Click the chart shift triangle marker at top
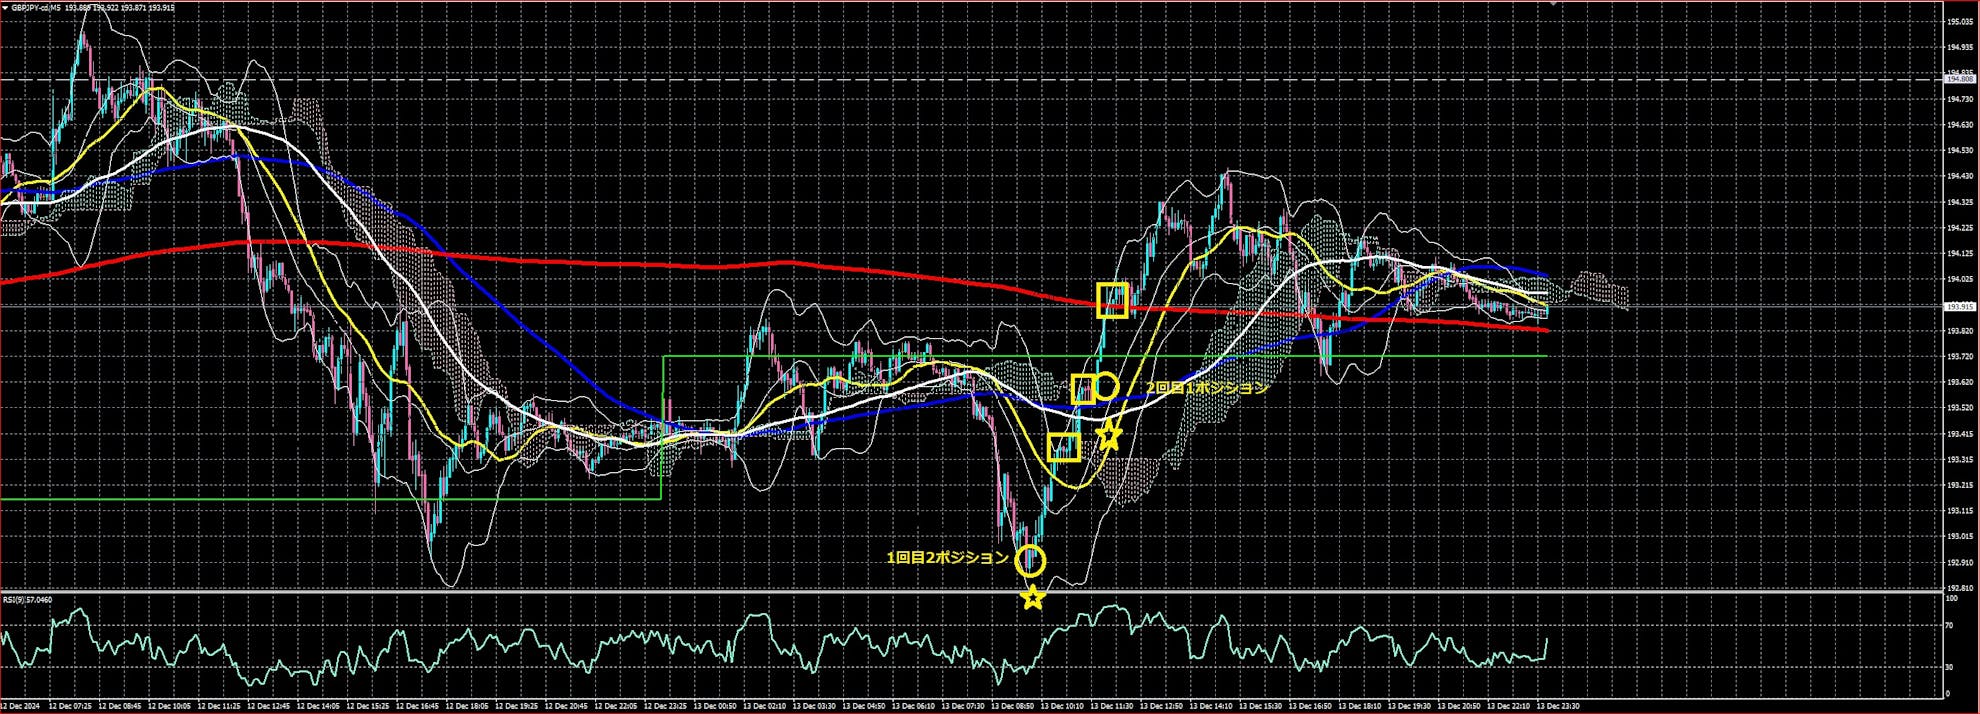Viewport: 1980px width, 714px height. coord(1553,4)
